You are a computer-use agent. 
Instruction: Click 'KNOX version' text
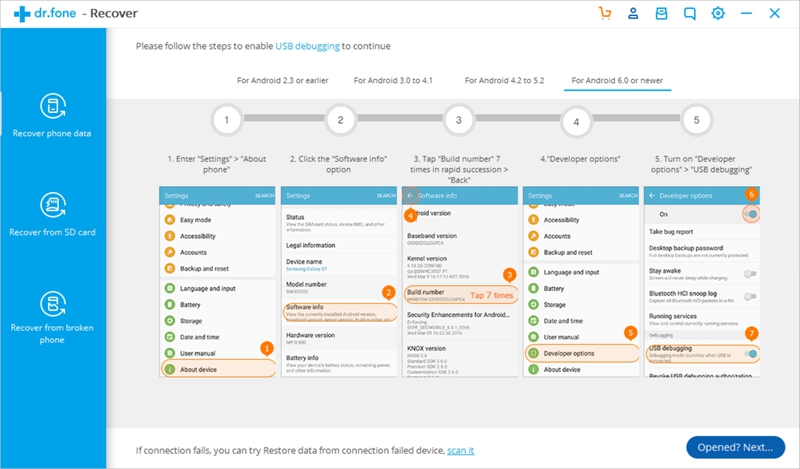coord(426,349)
